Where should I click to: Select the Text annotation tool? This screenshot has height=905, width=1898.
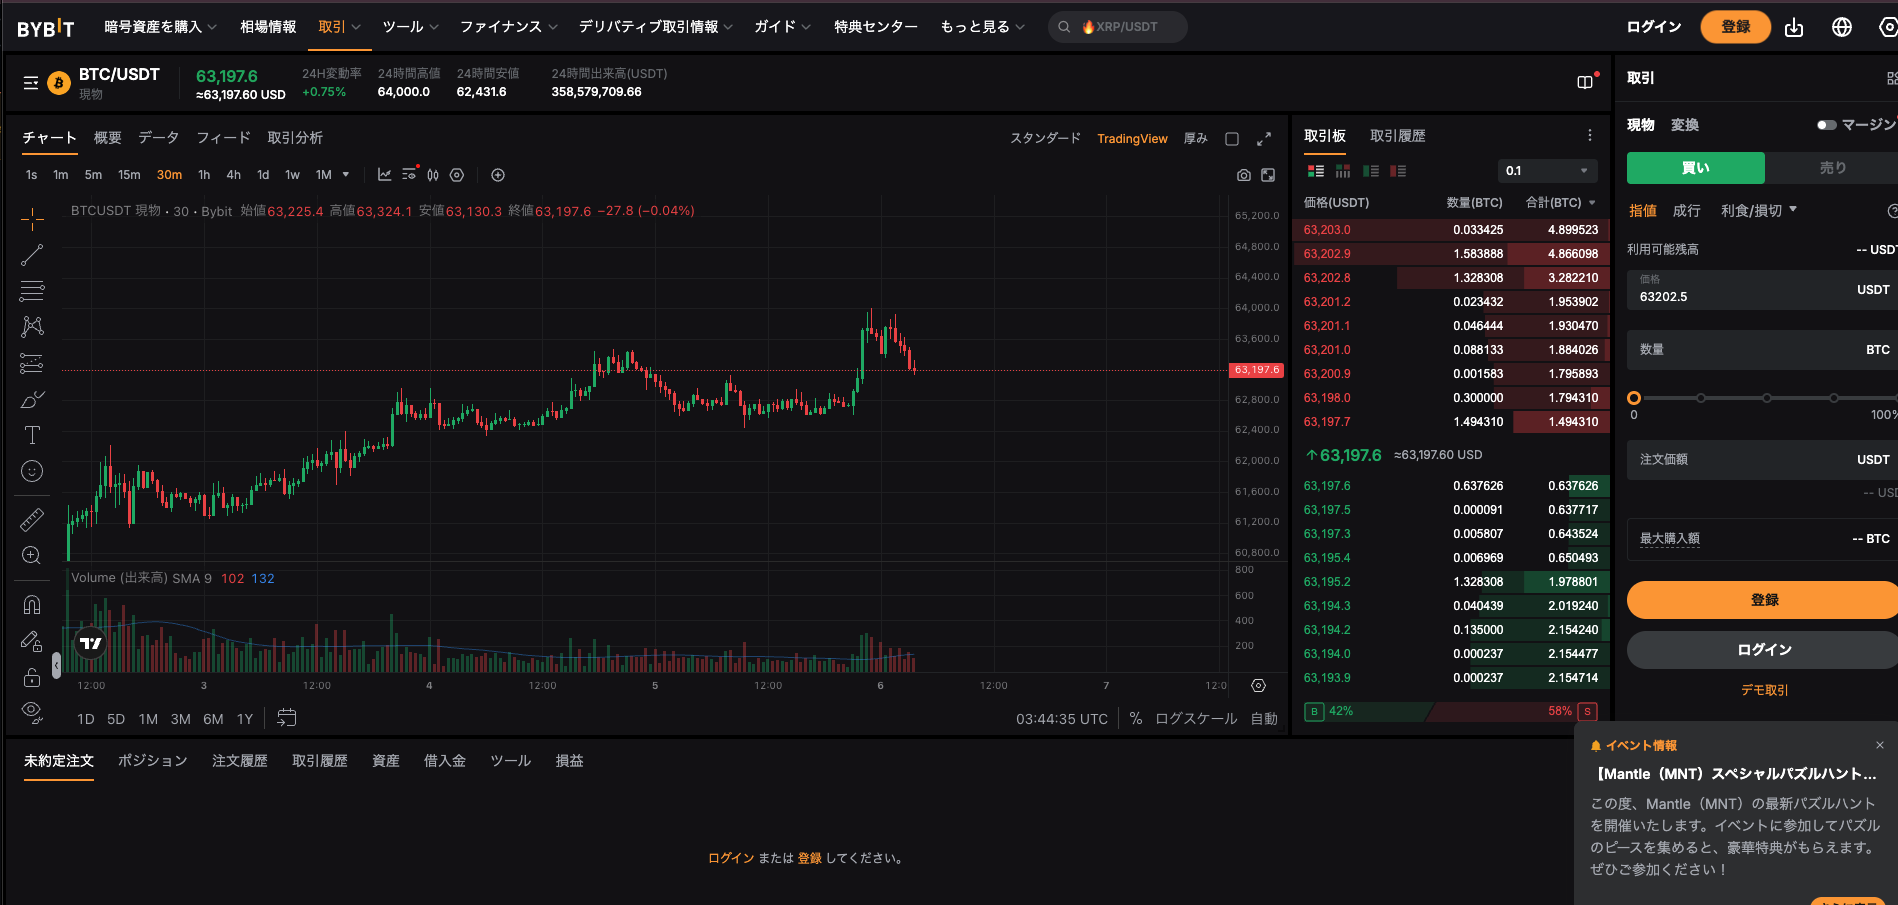(x=32, y=435)
